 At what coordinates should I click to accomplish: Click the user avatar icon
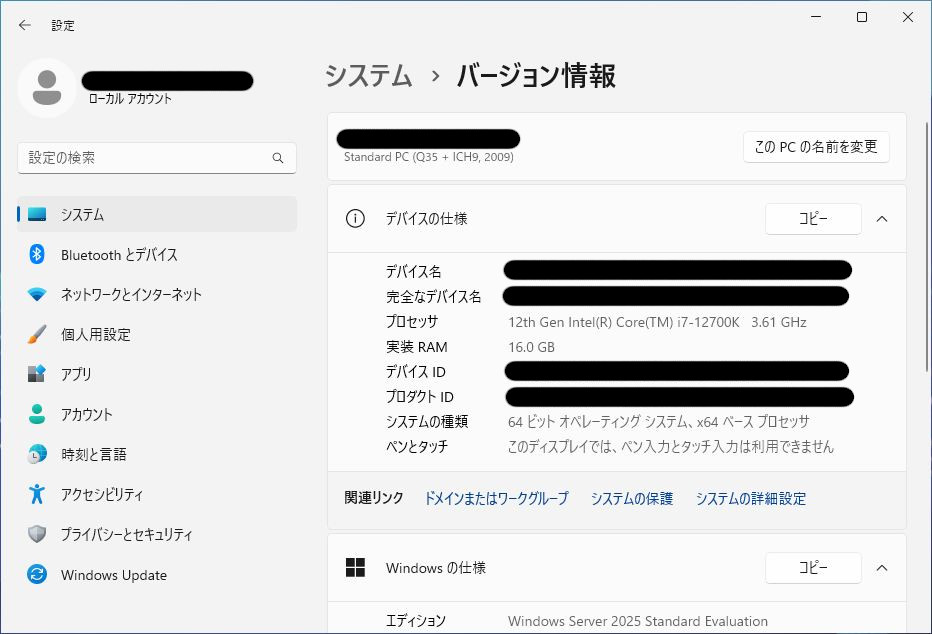click(47, 88)
